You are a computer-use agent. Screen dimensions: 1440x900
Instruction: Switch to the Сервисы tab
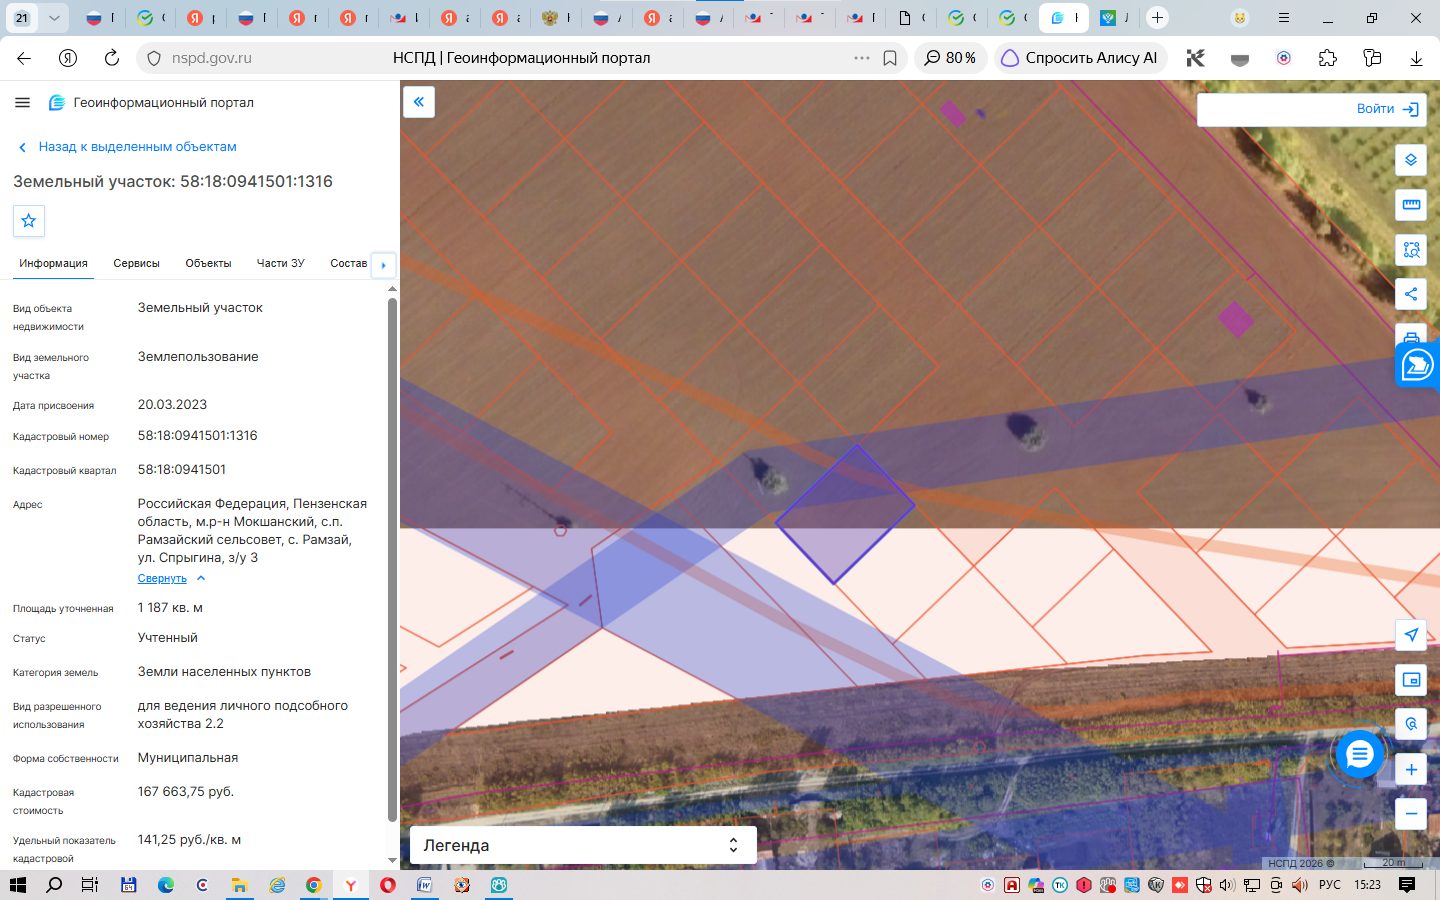point(136,263)
